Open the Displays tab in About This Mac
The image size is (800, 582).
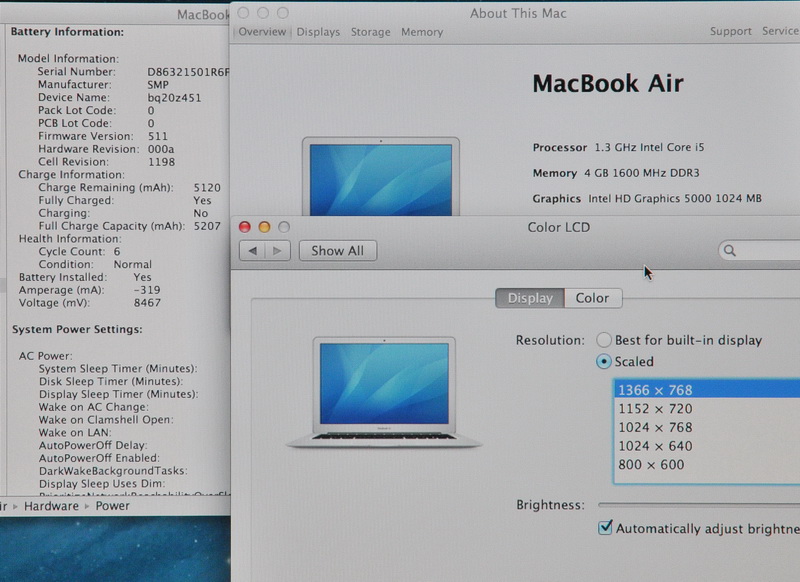[318, 32]
